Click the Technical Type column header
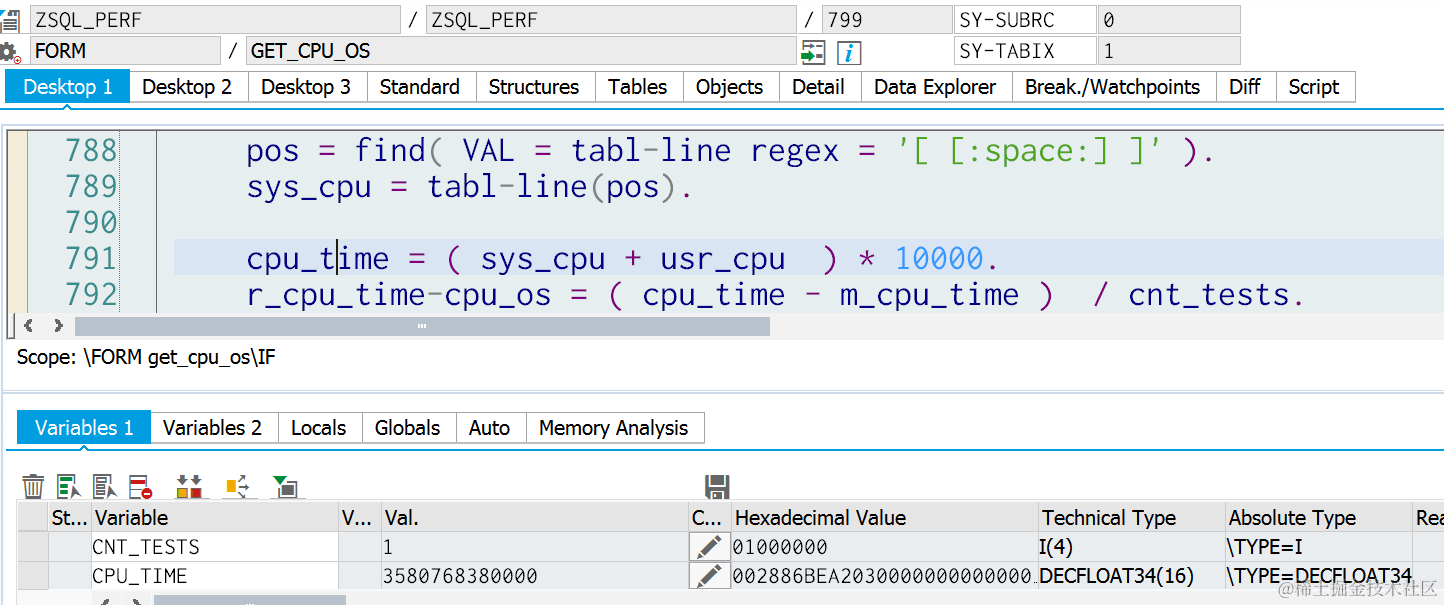 [x=1132, y=518]
